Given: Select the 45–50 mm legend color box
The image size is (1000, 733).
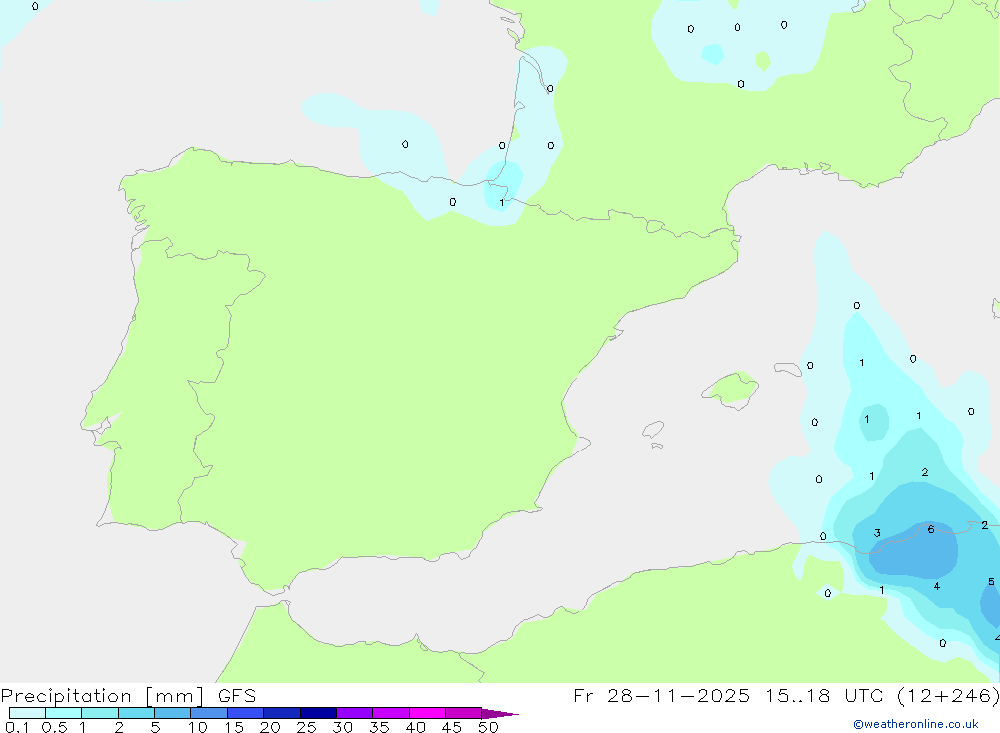Looking at the screenshot, I should coord(463,713).
